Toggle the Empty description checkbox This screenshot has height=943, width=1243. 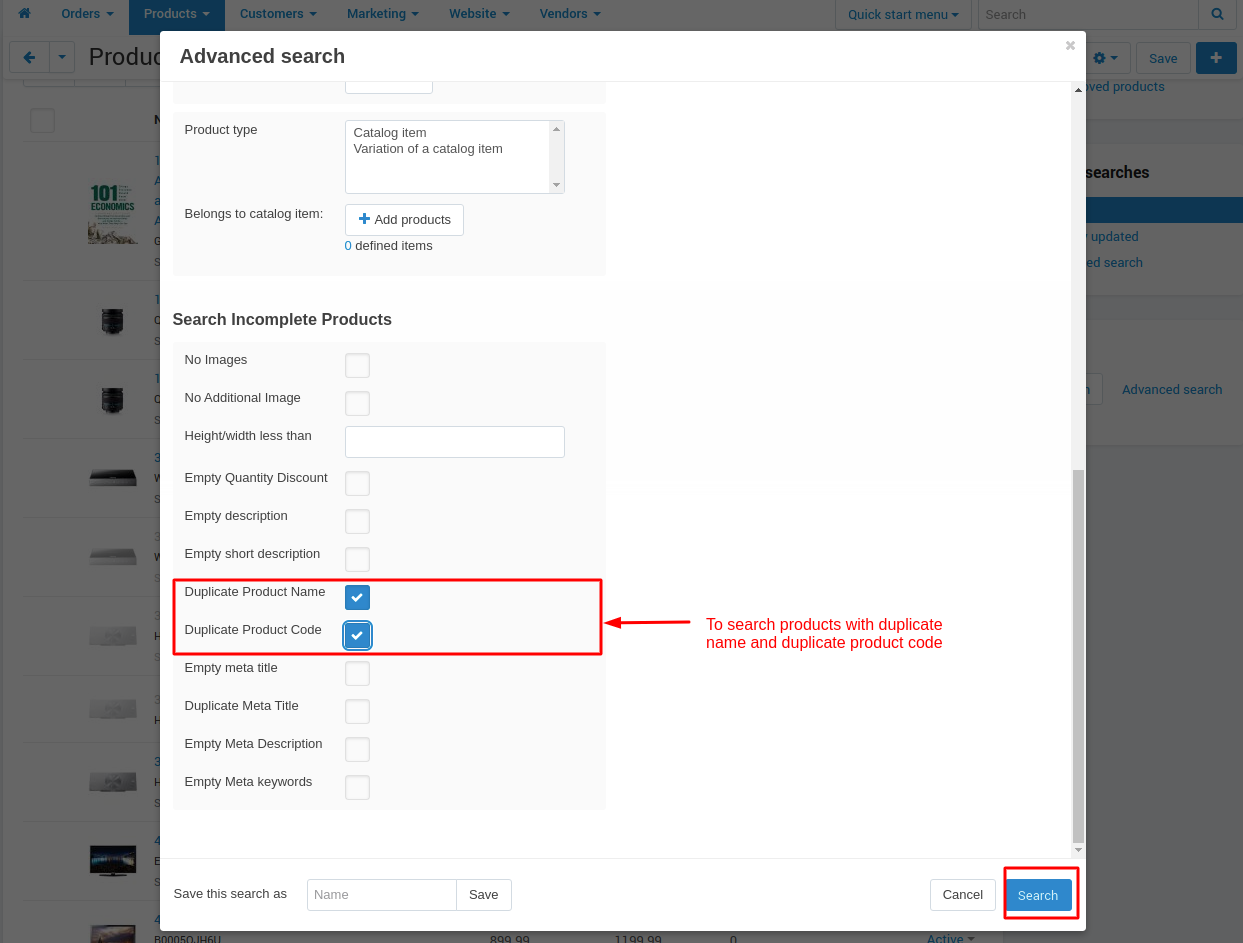click(x=357, y=521)
